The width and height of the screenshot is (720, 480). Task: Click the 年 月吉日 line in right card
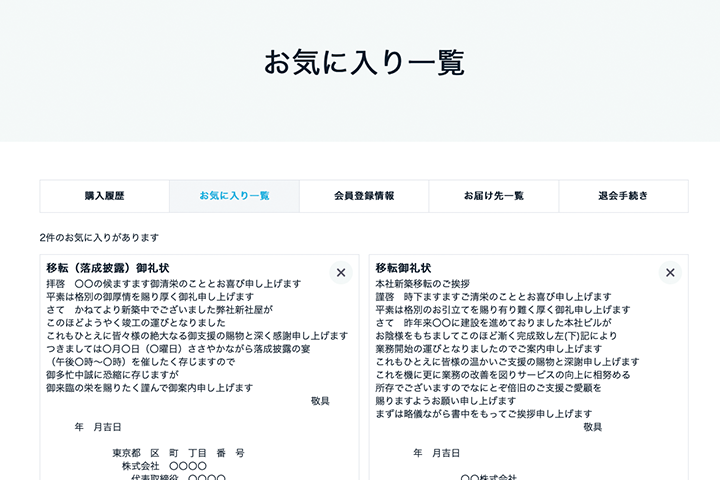pos(437,453)
